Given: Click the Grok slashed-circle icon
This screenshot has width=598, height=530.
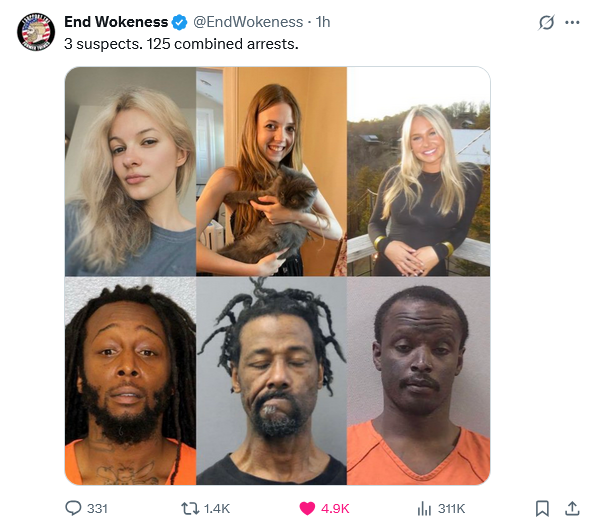Looking at the screenshot, I should 546,22.
